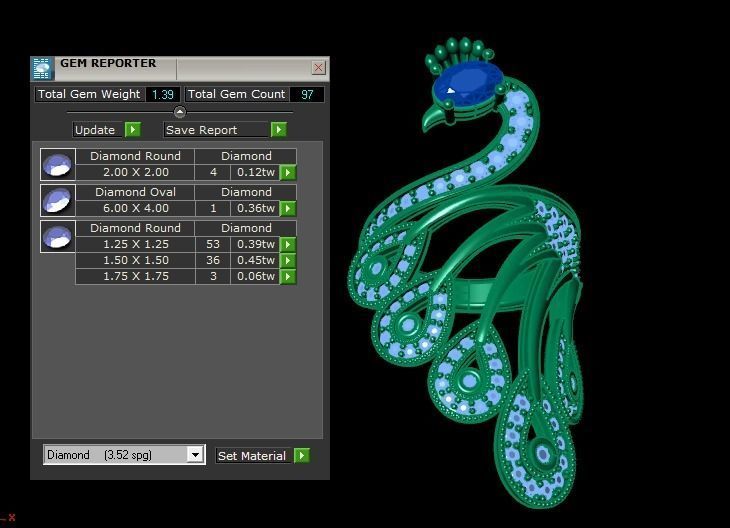
Task: Click green arrow on 1.25 X 1.25 row
Action: tap(288, 244)
